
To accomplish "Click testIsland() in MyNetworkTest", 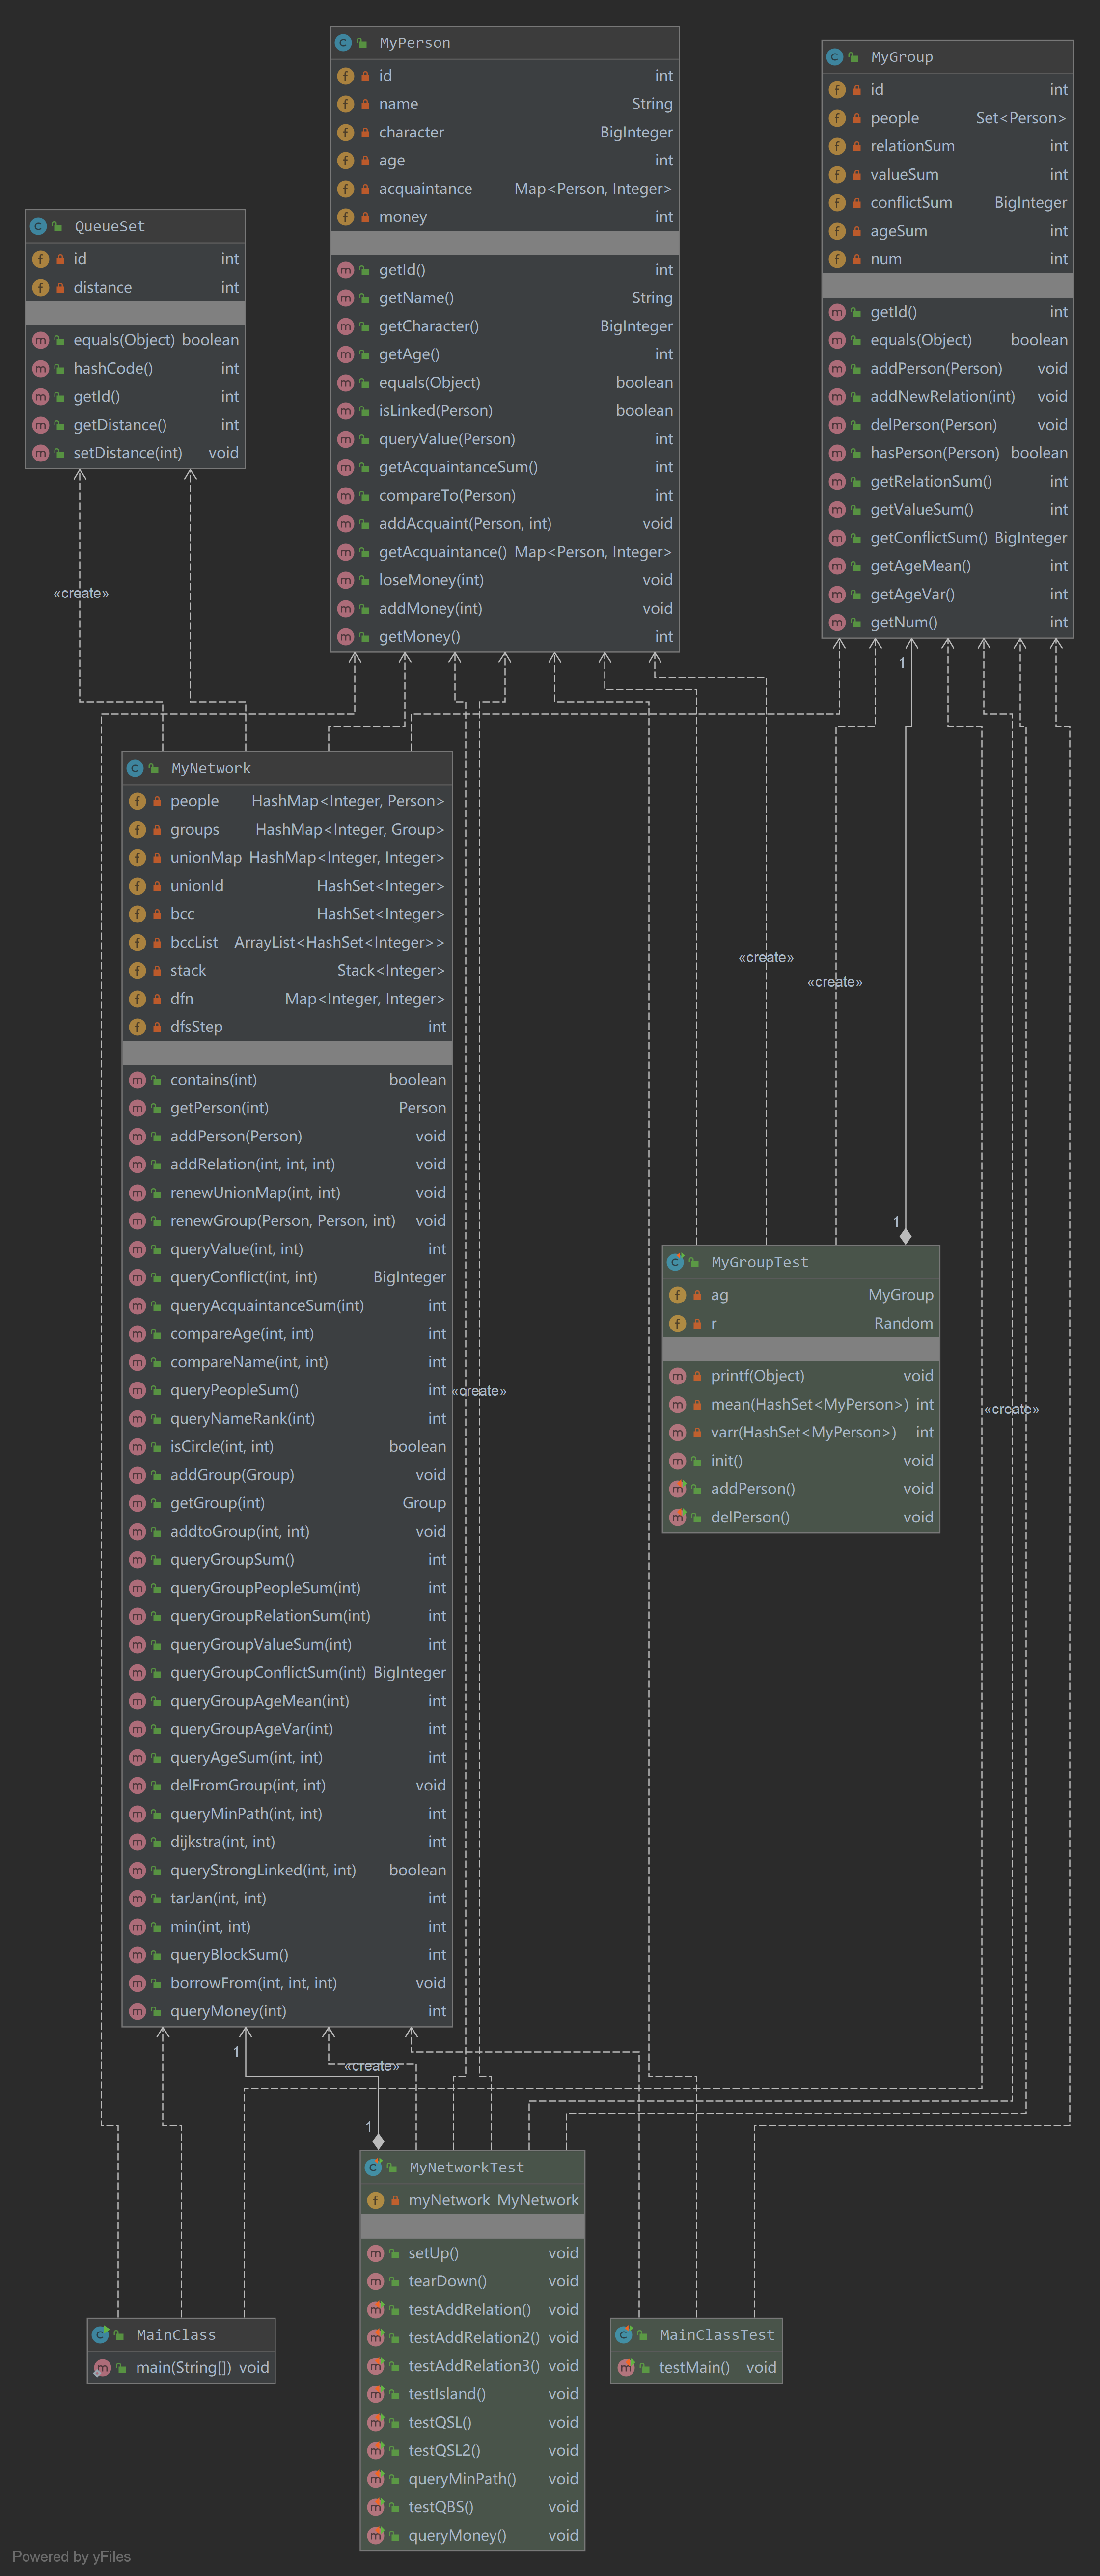I will pyautogui.click(x=473, y=2394).
